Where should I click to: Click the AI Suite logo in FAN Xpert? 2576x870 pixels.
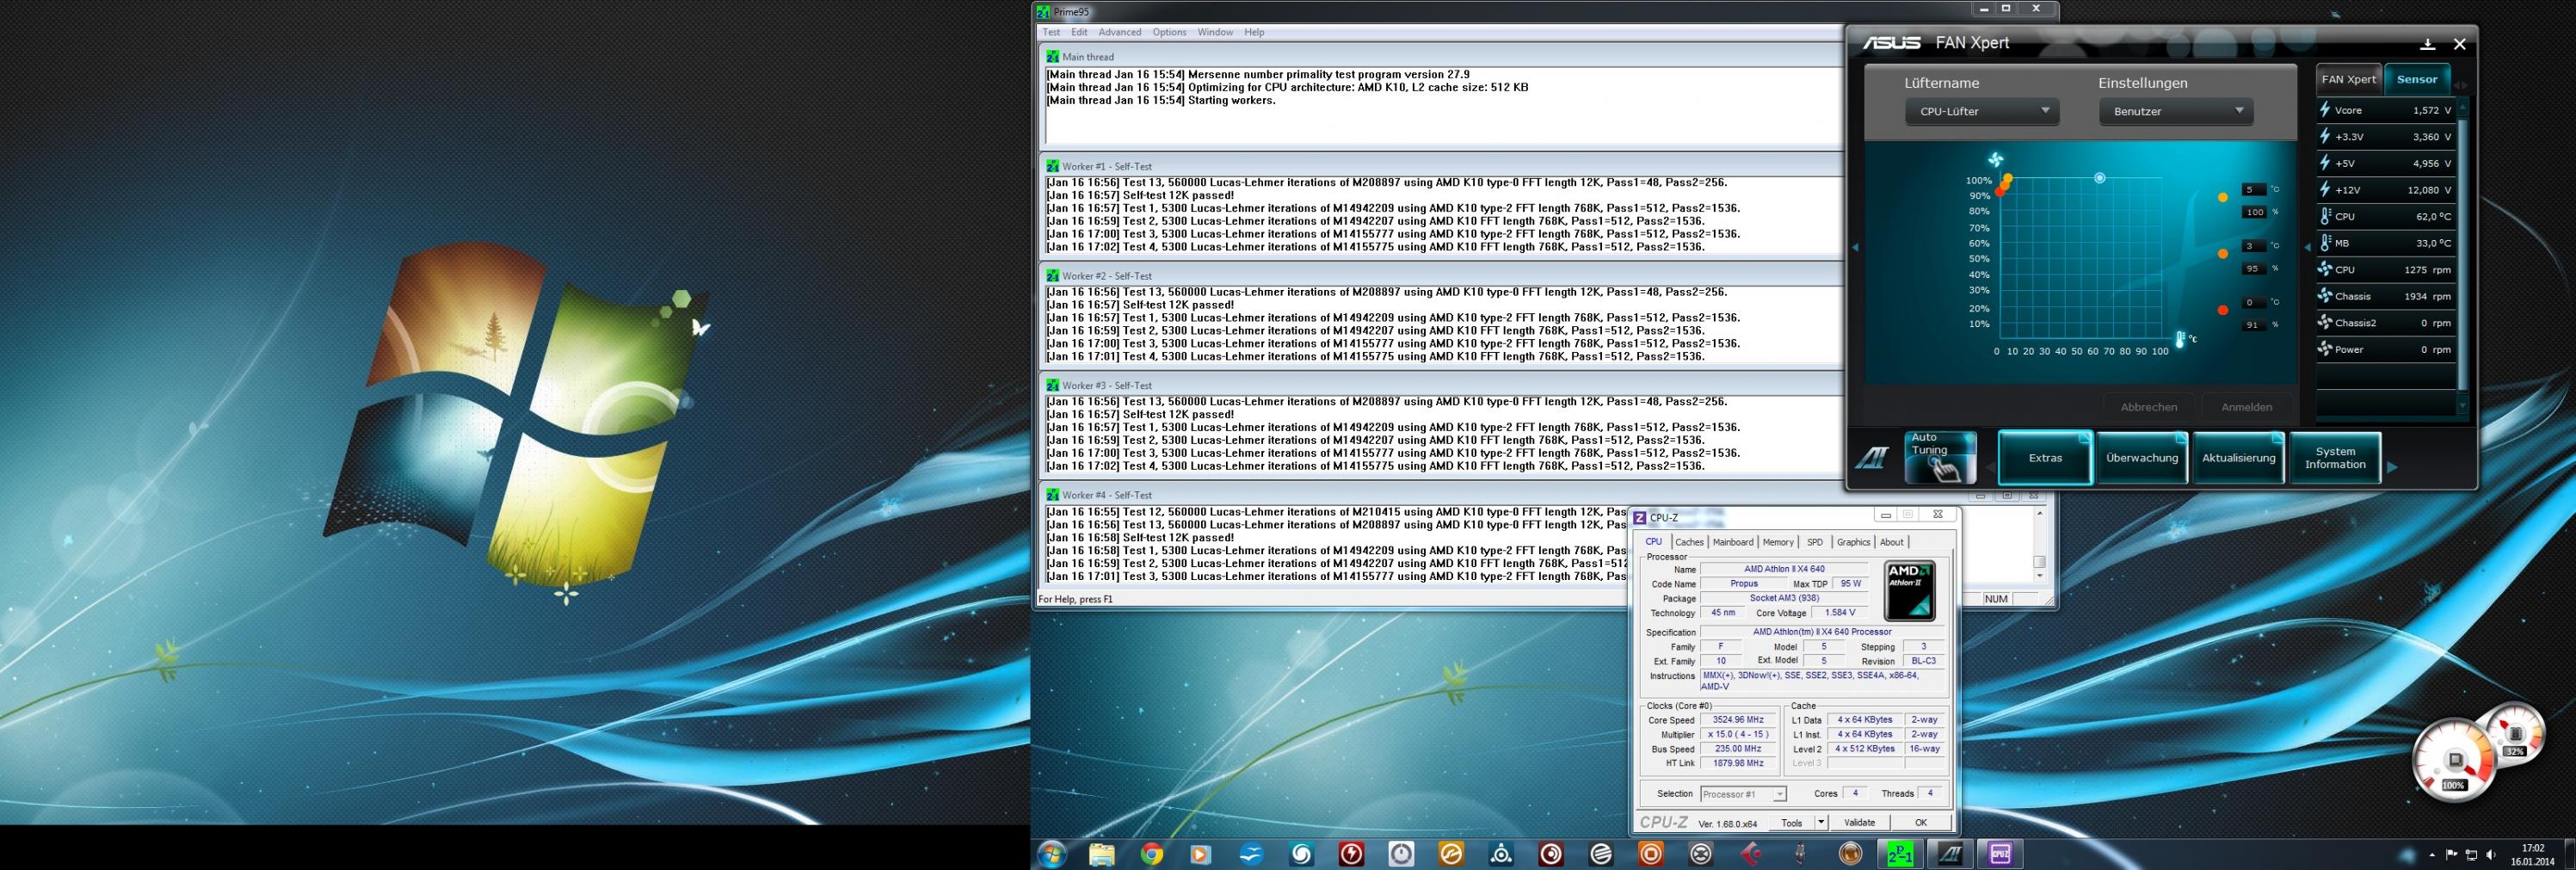tap(1872, 458)
